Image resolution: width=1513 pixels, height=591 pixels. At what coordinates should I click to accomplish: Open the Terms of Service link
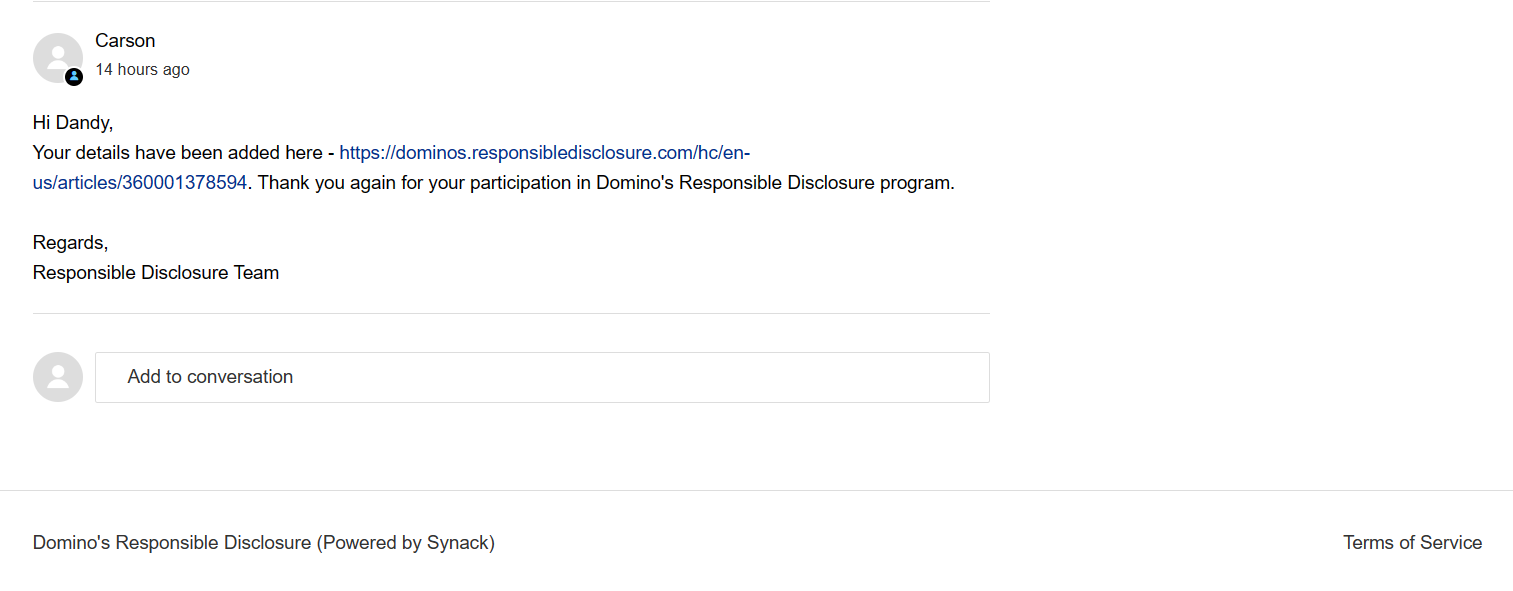point(1412,543)
